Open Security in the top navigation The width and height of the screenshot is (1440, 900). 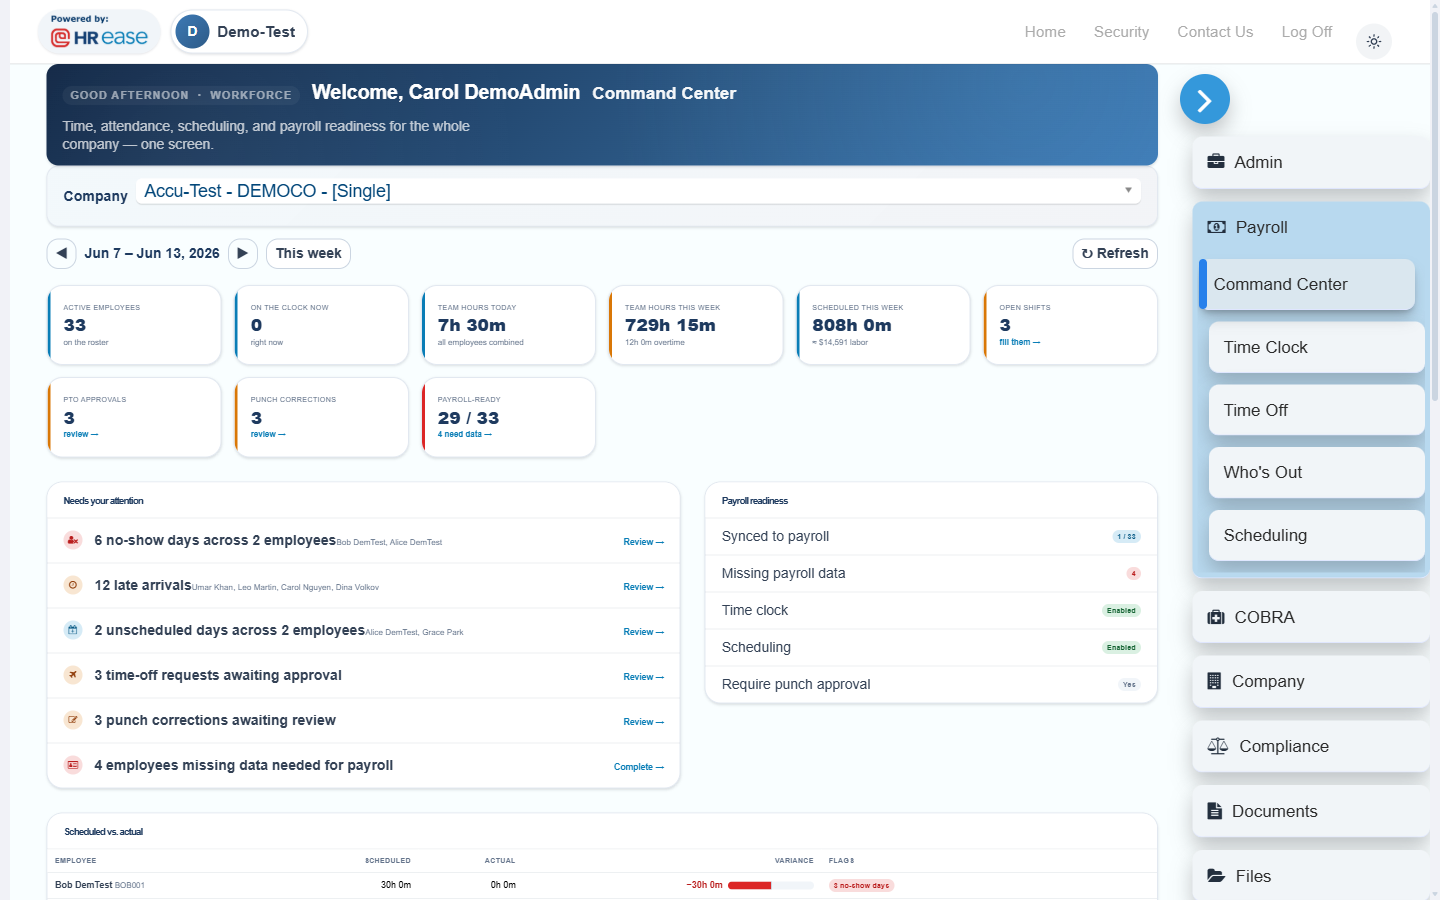(1121, 32)
